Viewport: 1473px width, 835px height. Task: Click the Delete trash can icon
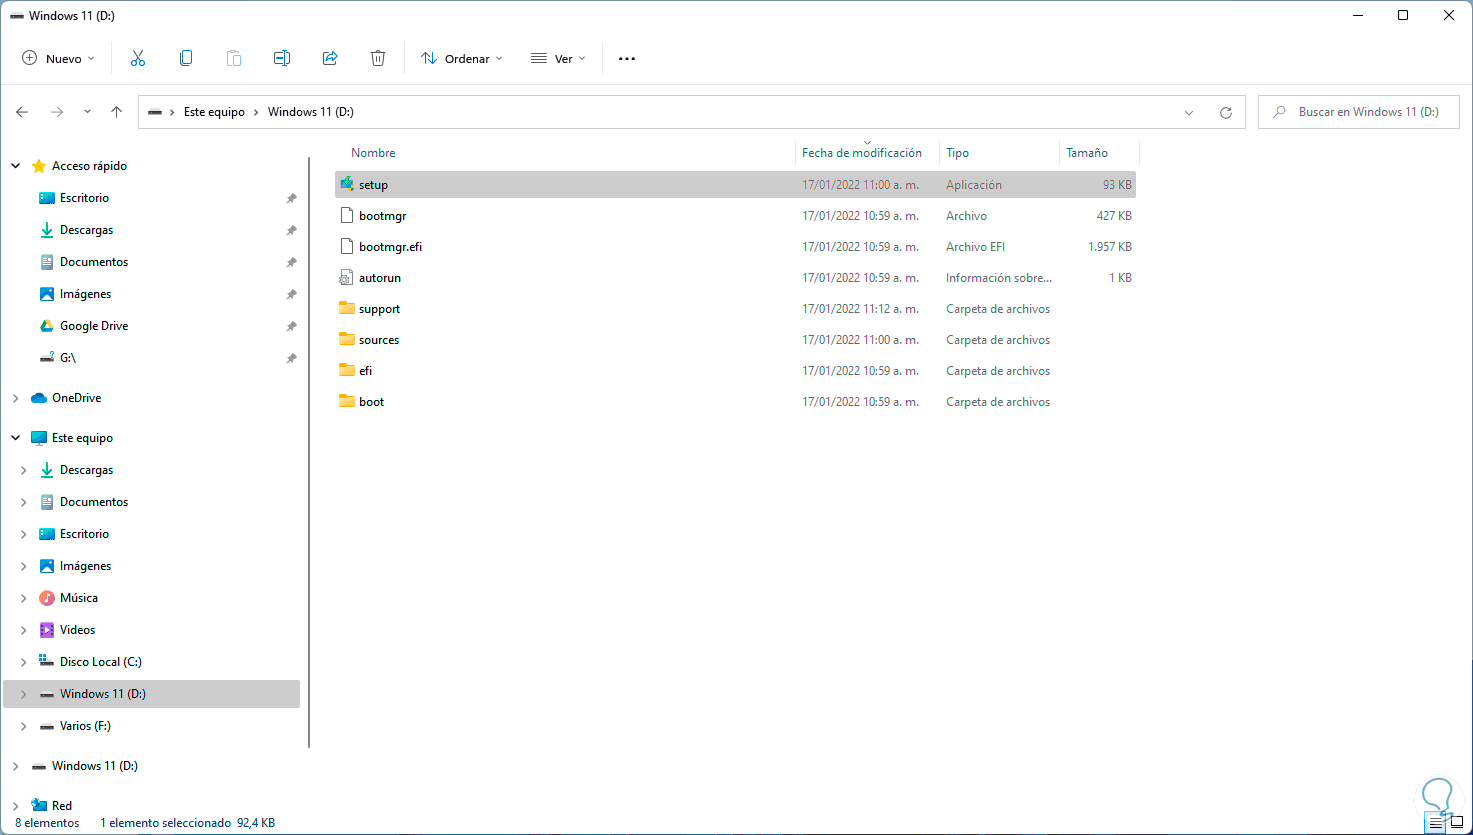click(x=378, y=58)
